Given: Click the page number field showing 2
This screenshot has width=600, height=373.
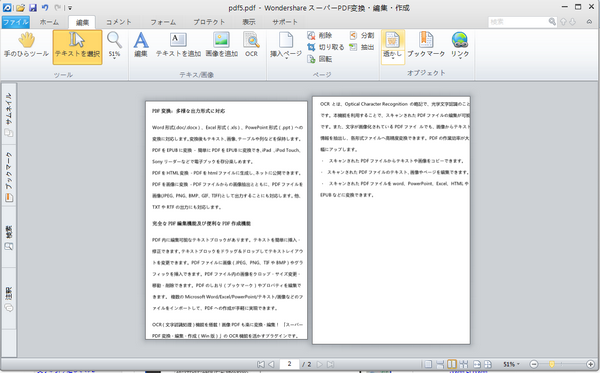Looking at the screenshot, I should [x=289, y=364].
